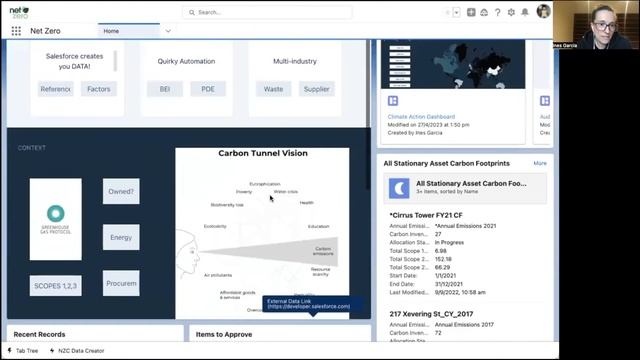Image resolution: width=640 pixels, height=360 pixels.
Task: Click the search magnifier icon
Action: tap(191, 13)
